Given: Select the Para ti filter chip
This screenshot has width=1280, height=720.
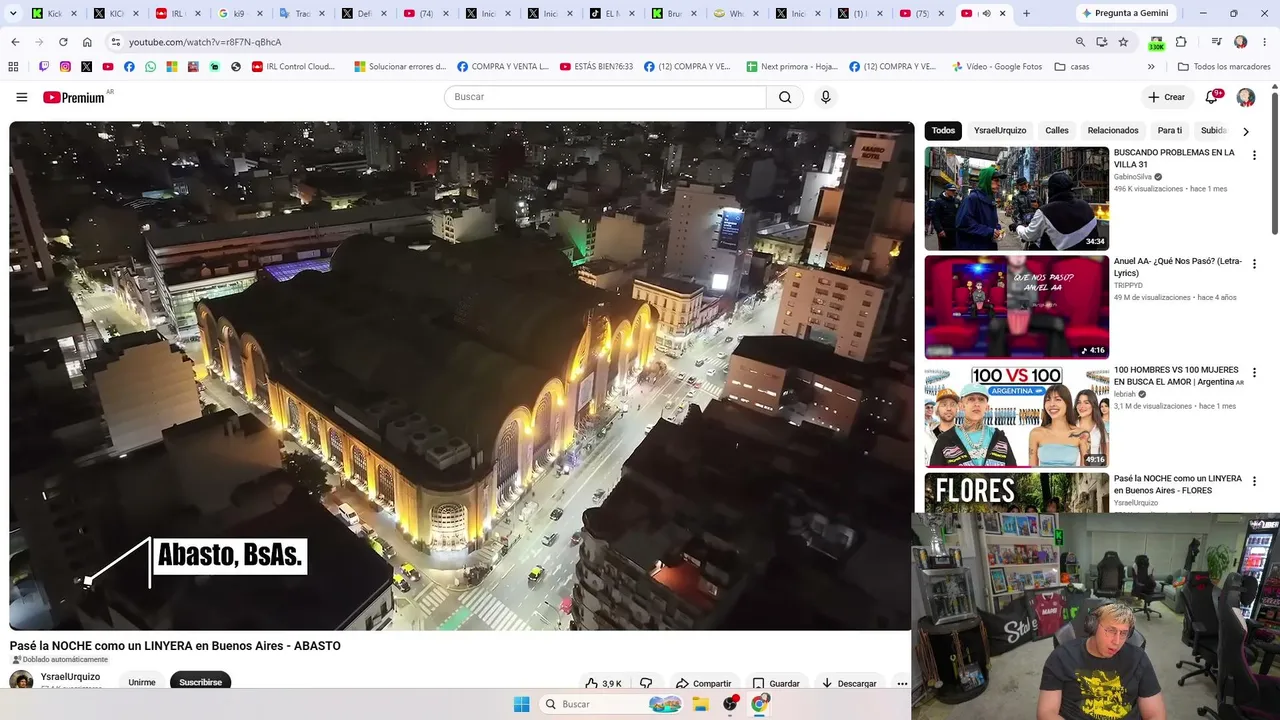Looking at the screenshot, I should click(1169, 131).
